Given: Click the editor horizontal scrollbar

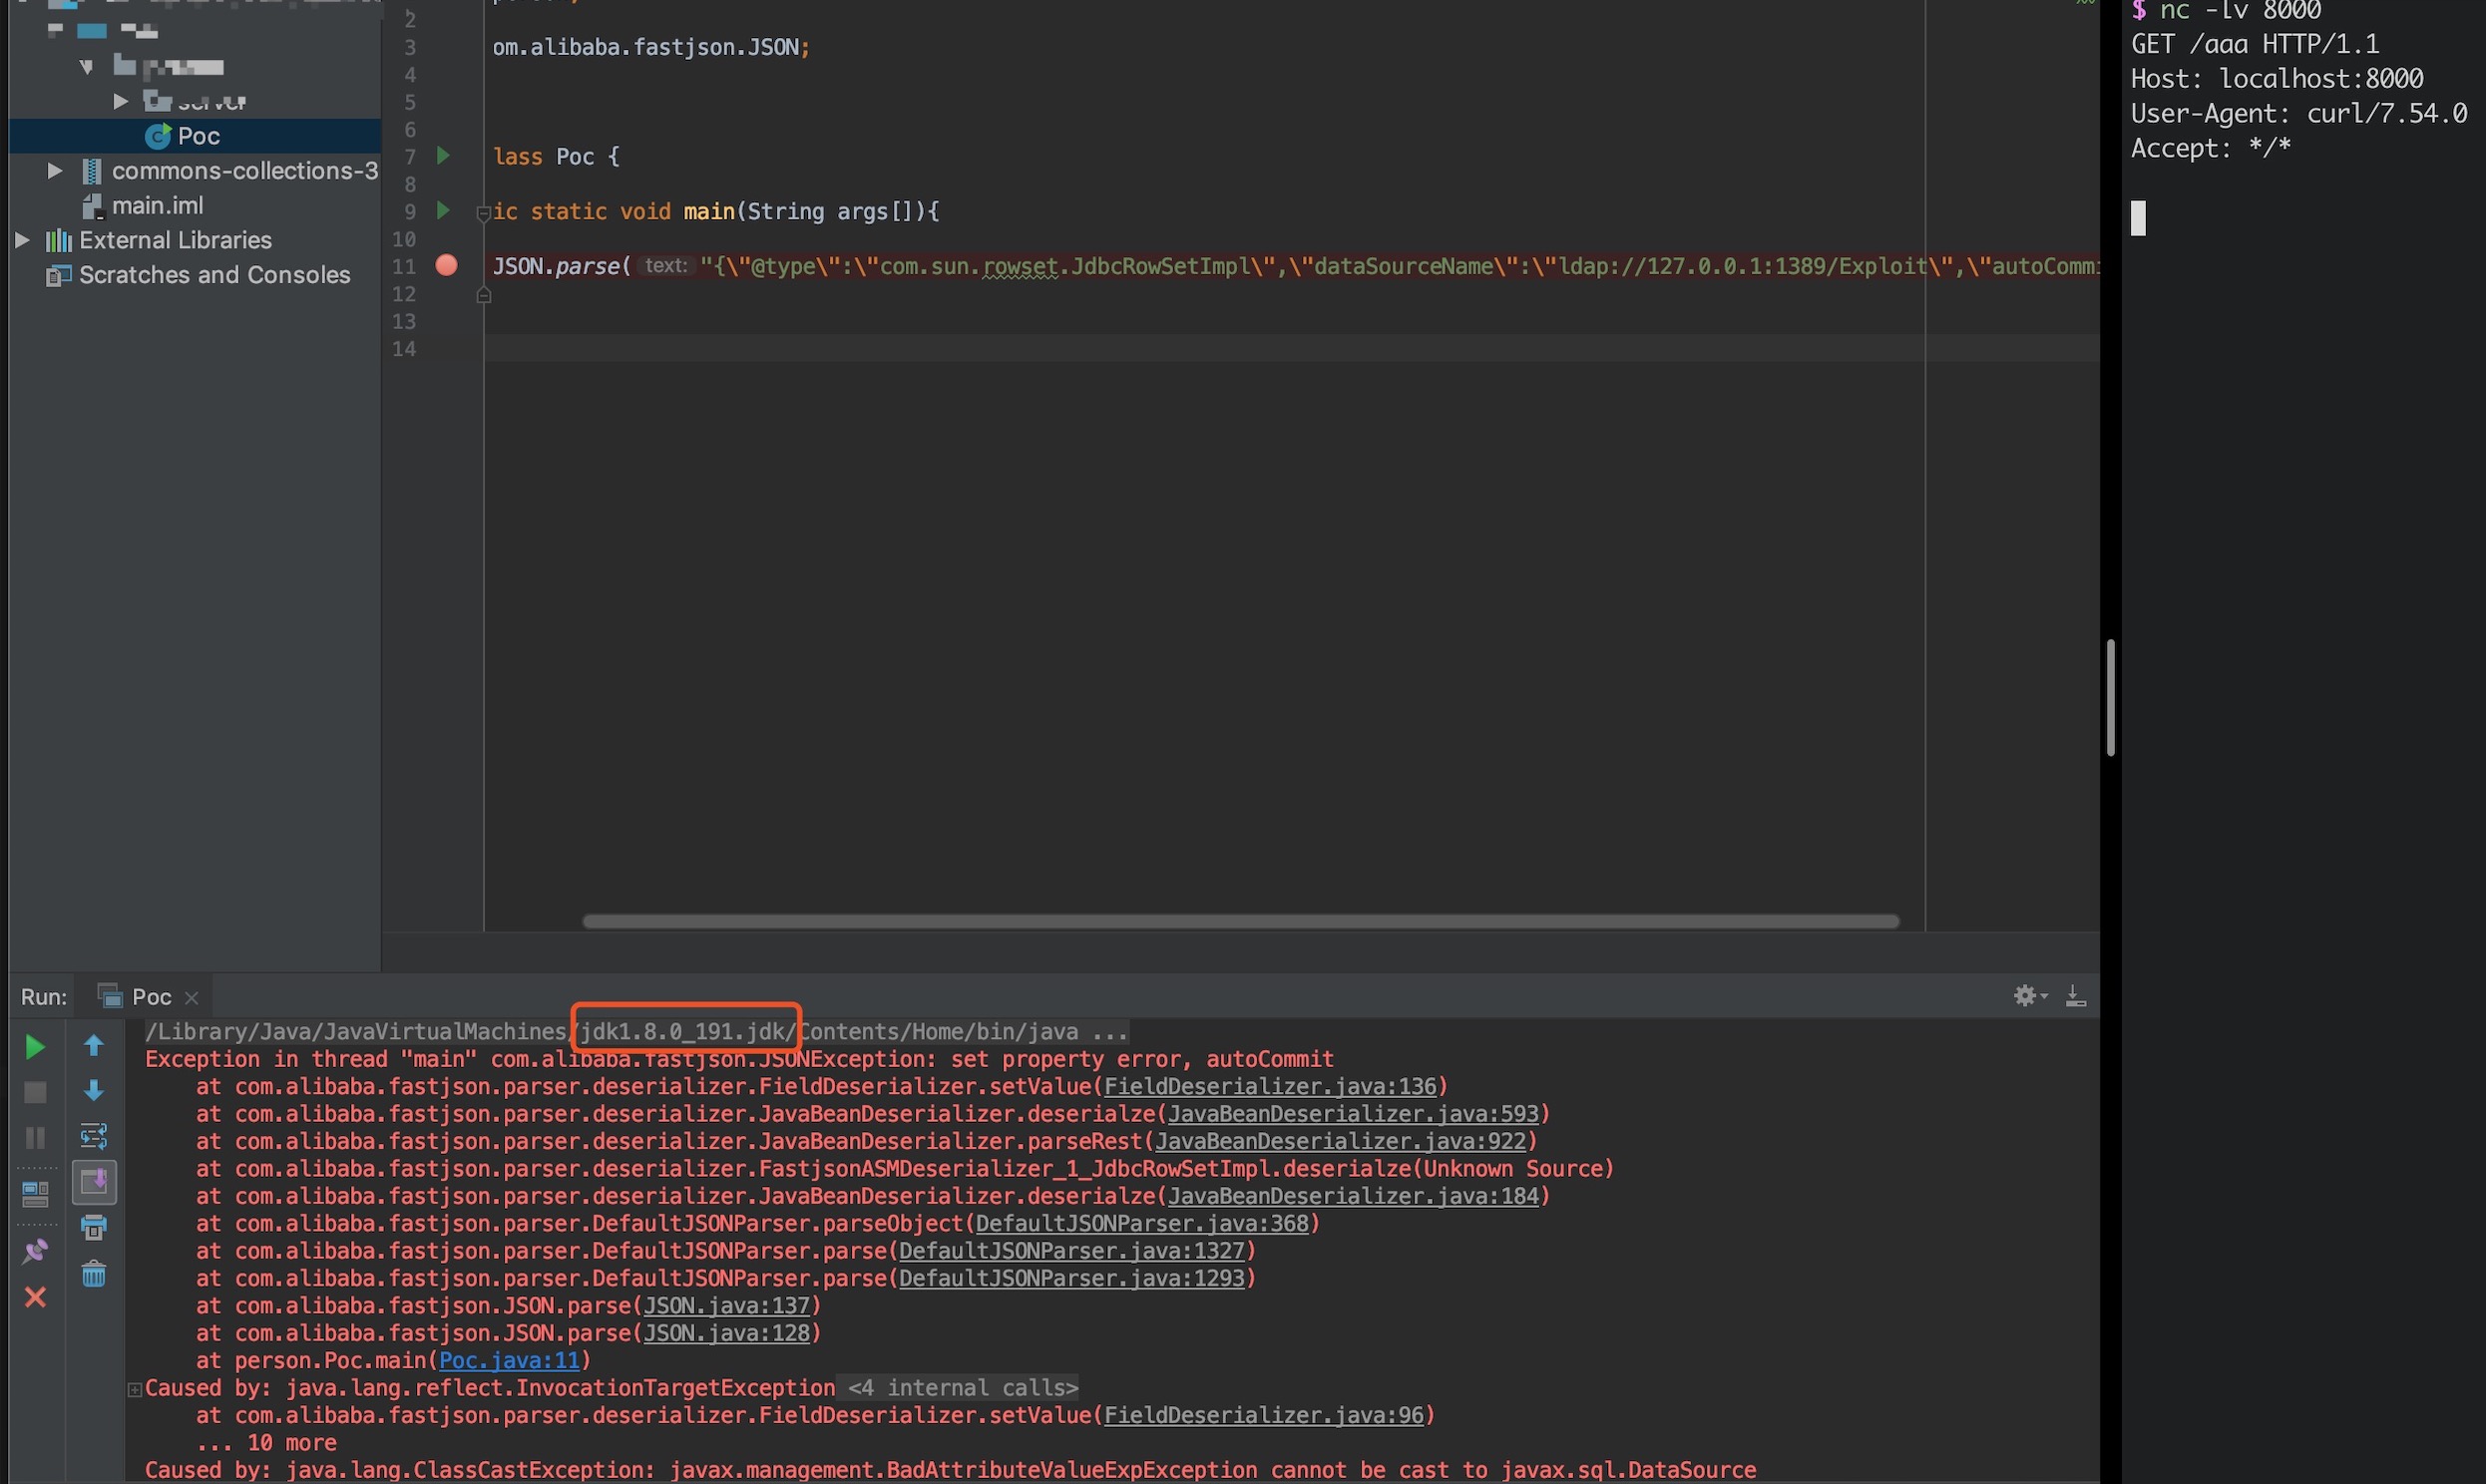Looking at the screenshot, I should click(x=1240, y=922).
